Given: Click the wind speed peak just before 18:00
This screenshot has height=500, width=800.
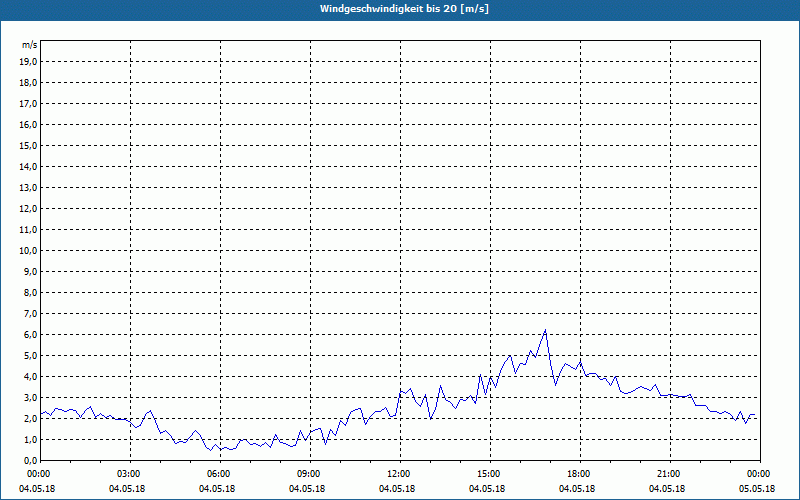Looking at the screenshot, I should click(x=545, y=330).
